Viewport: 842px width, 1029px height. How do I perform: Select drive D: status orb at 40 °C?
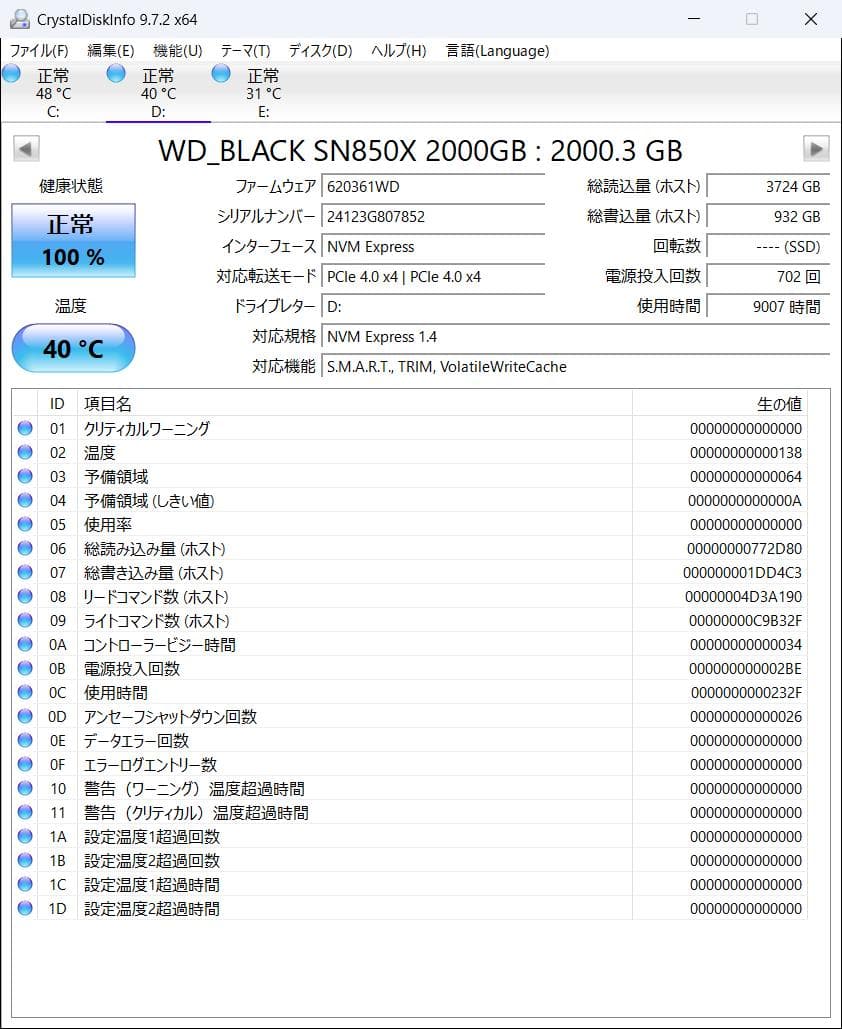(116, 74)
